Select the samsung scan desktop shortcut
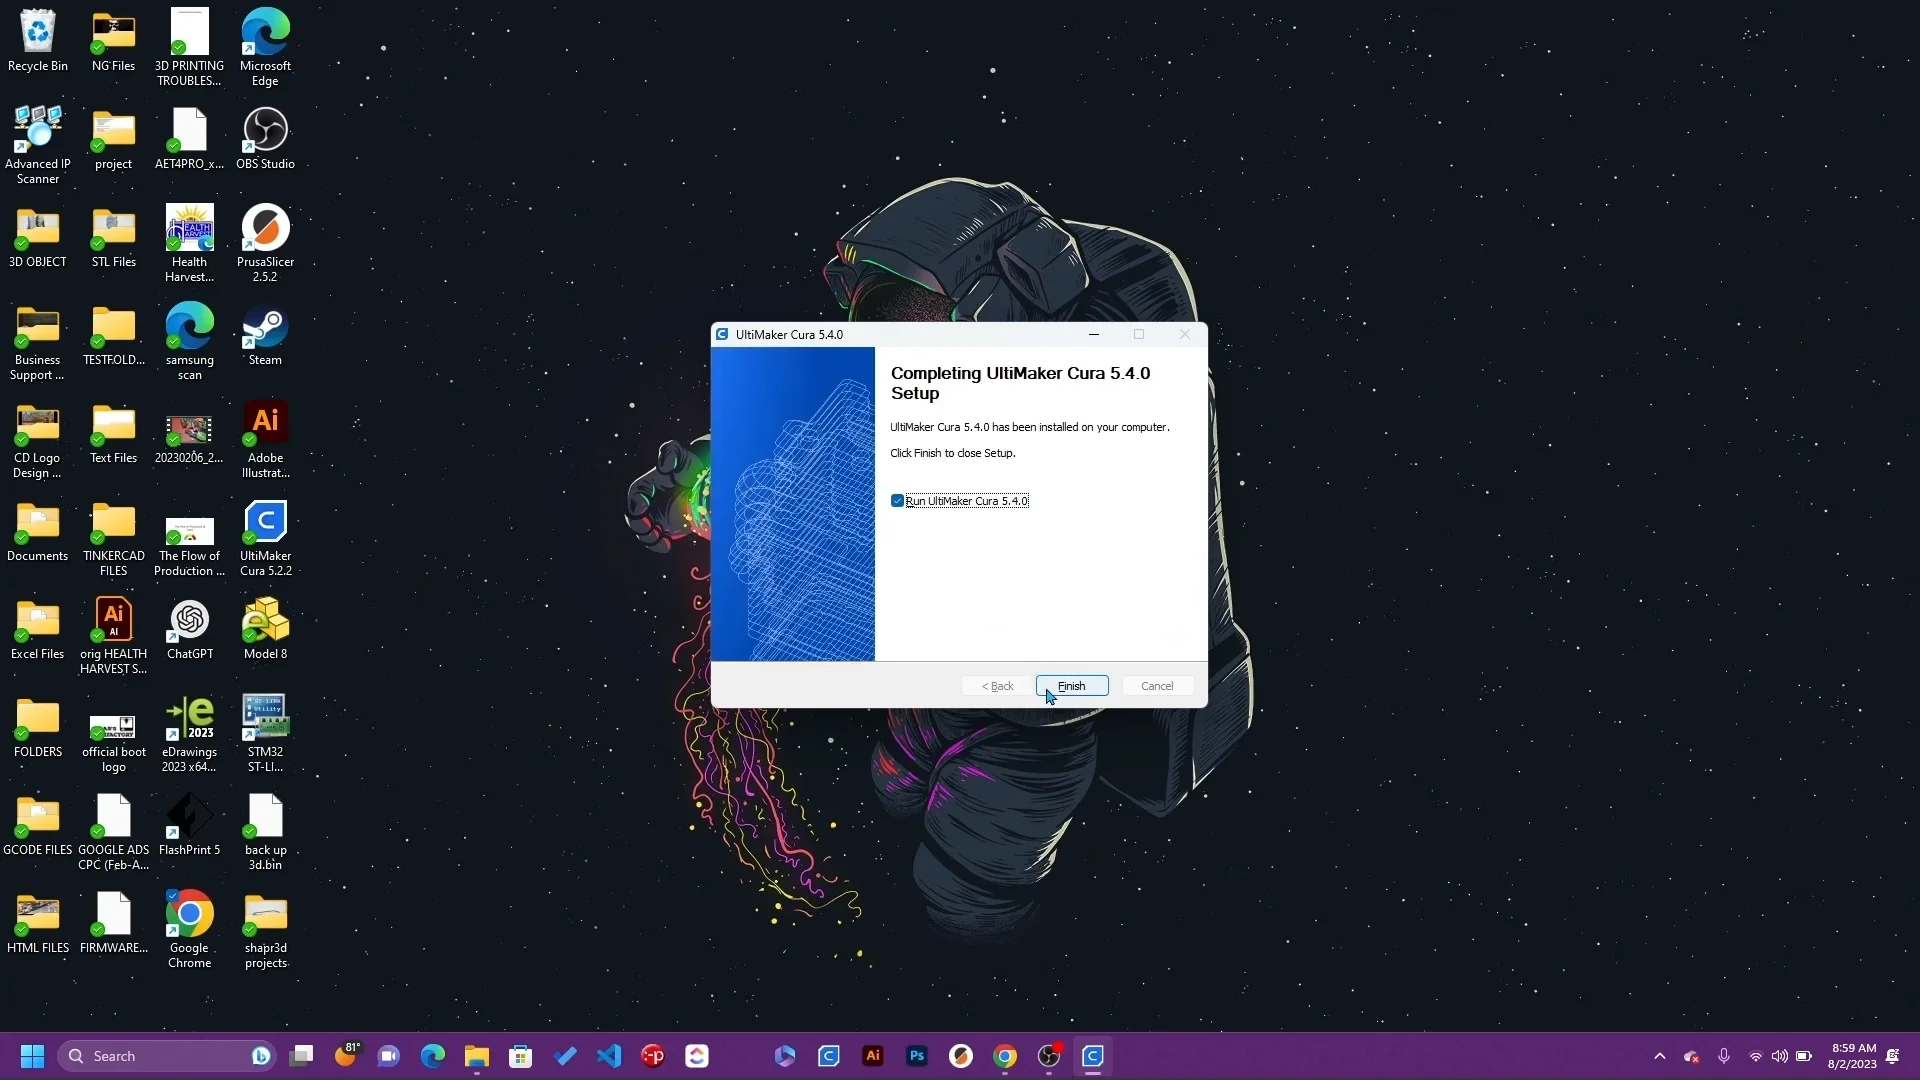1920x1080 pixels. pyautogui.click(x=190, y=341)
